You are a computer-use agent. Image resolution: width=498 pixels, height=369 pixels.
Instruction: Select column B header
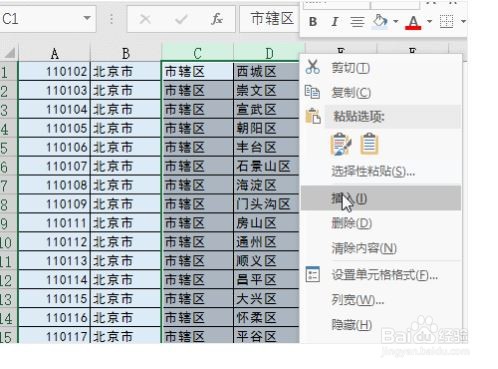tap(126, 53)
